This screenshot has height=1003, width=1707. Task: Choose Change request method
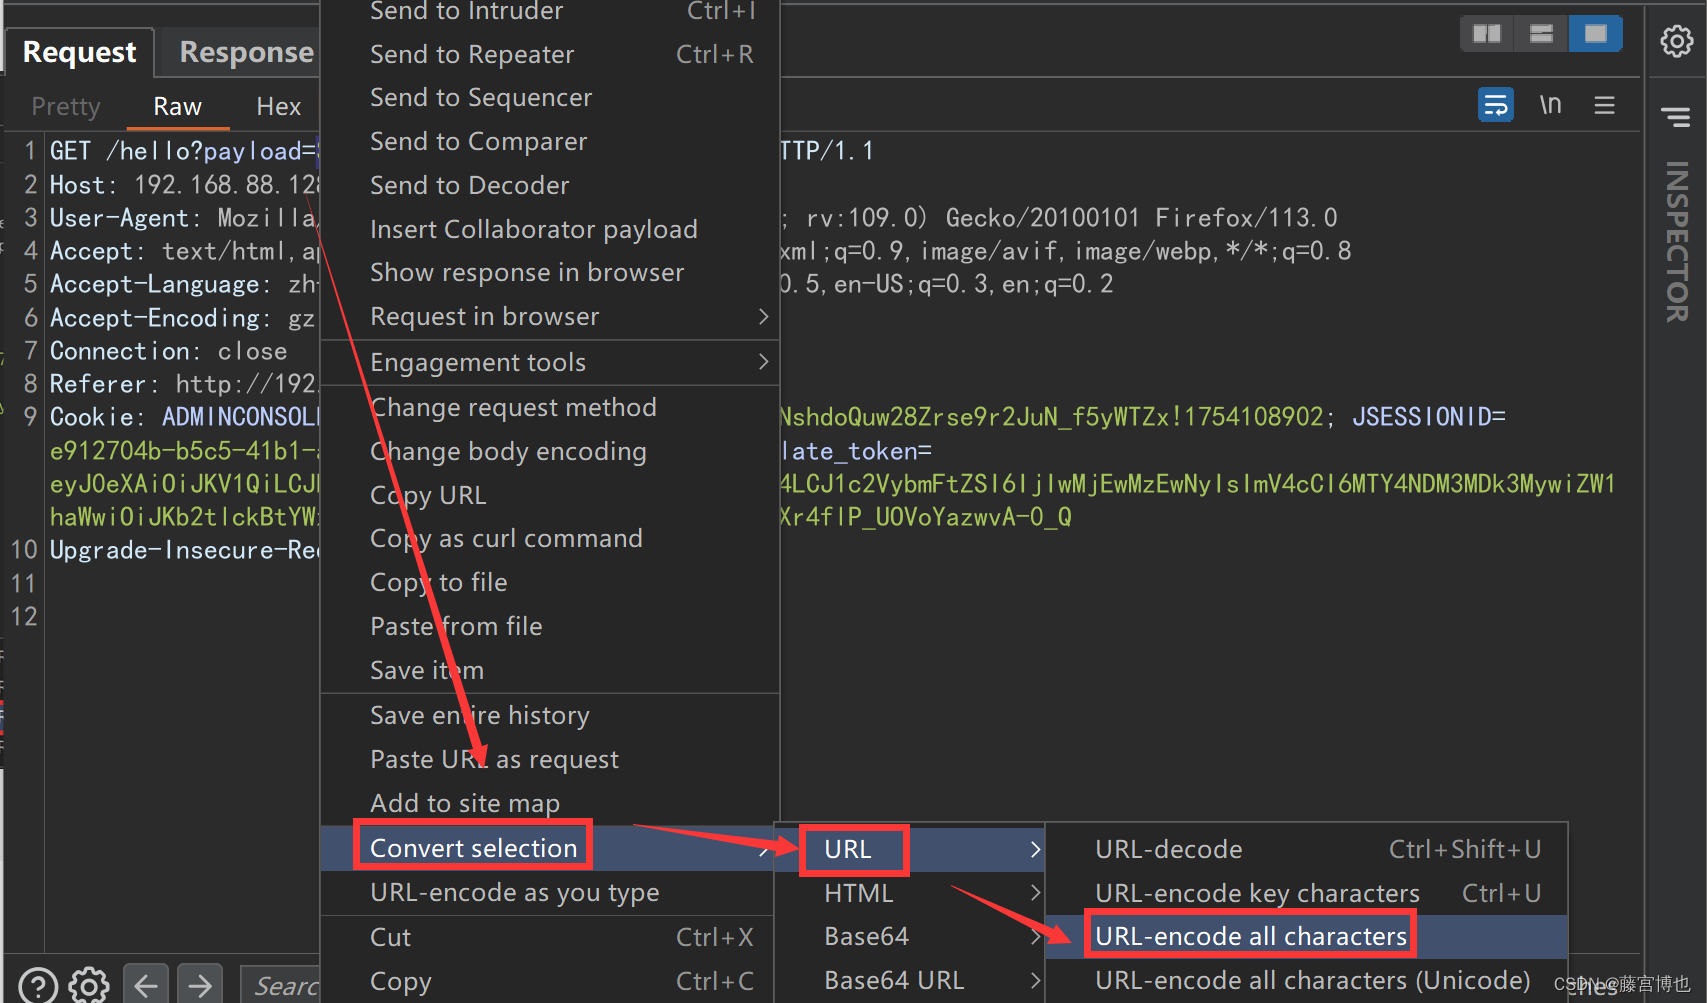pos(550,407)
